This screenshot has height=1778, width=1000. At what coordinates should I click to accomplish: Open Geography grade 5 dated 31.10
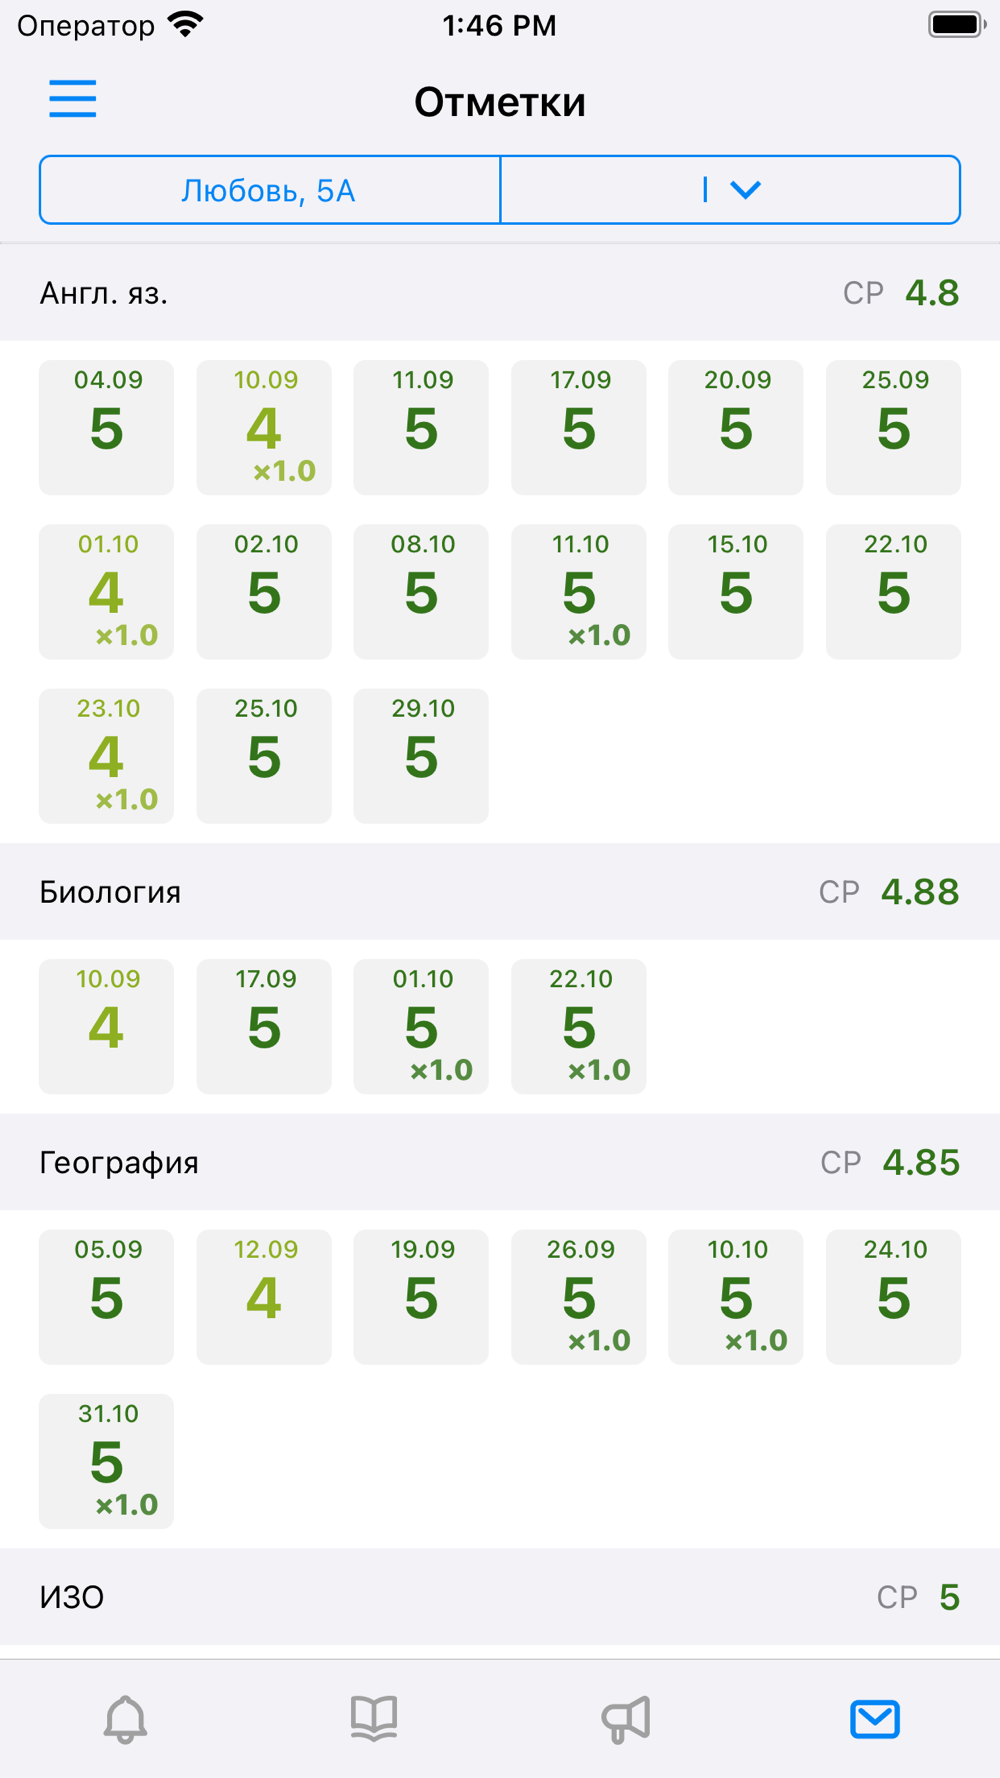[106, 1461]
